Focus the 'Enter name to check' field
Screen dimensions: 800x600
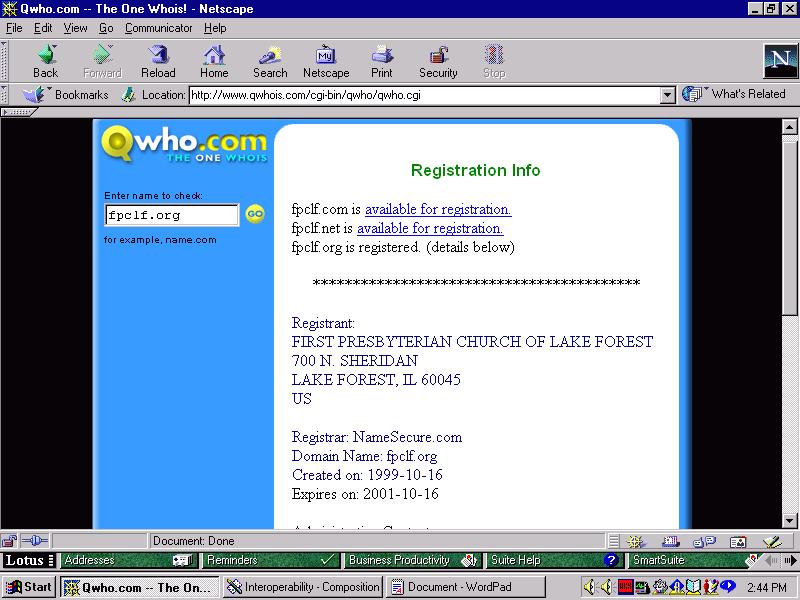[171, 215]
